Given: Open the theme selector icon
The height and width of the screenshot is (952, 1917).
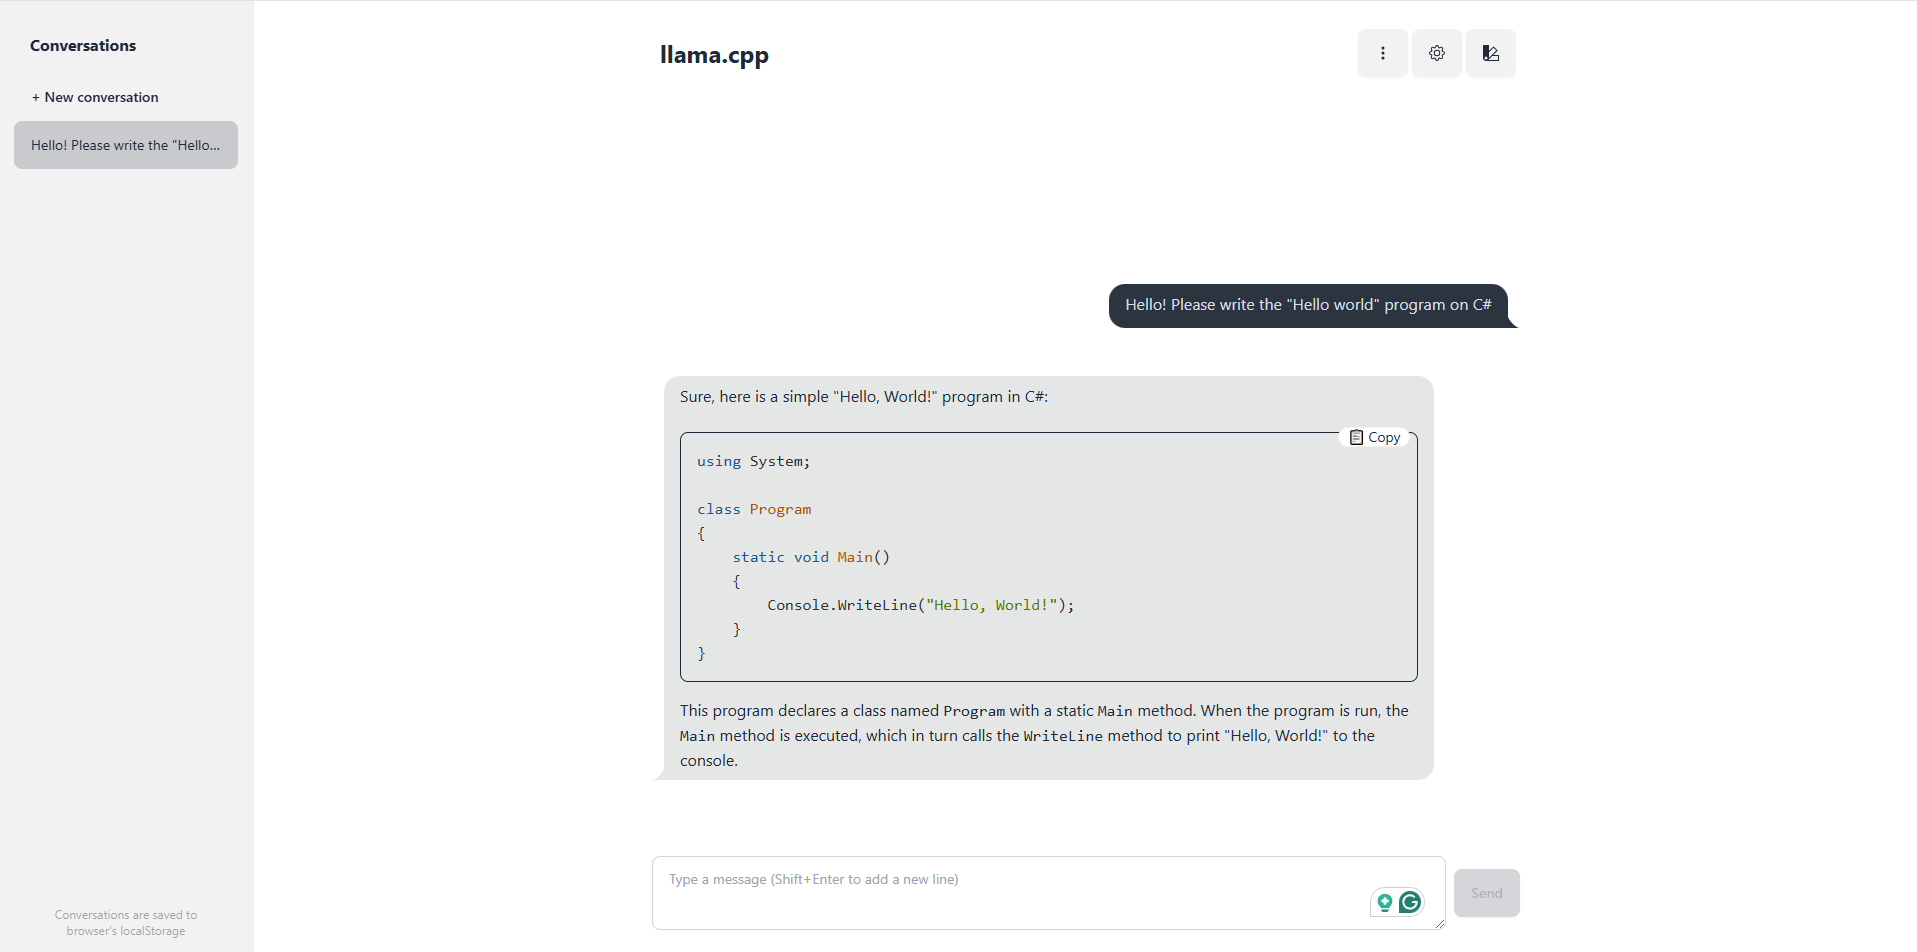Looking at the screenshot, I should click(1491, 53).
